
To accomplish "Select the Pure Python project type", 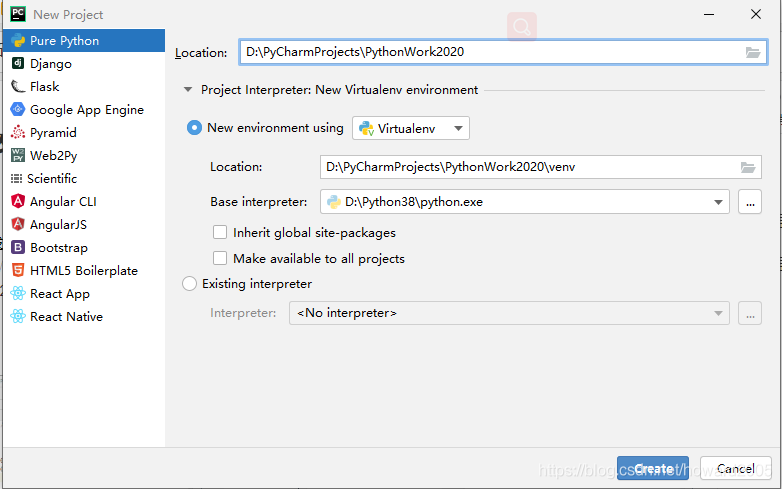I will pos(84,40).
